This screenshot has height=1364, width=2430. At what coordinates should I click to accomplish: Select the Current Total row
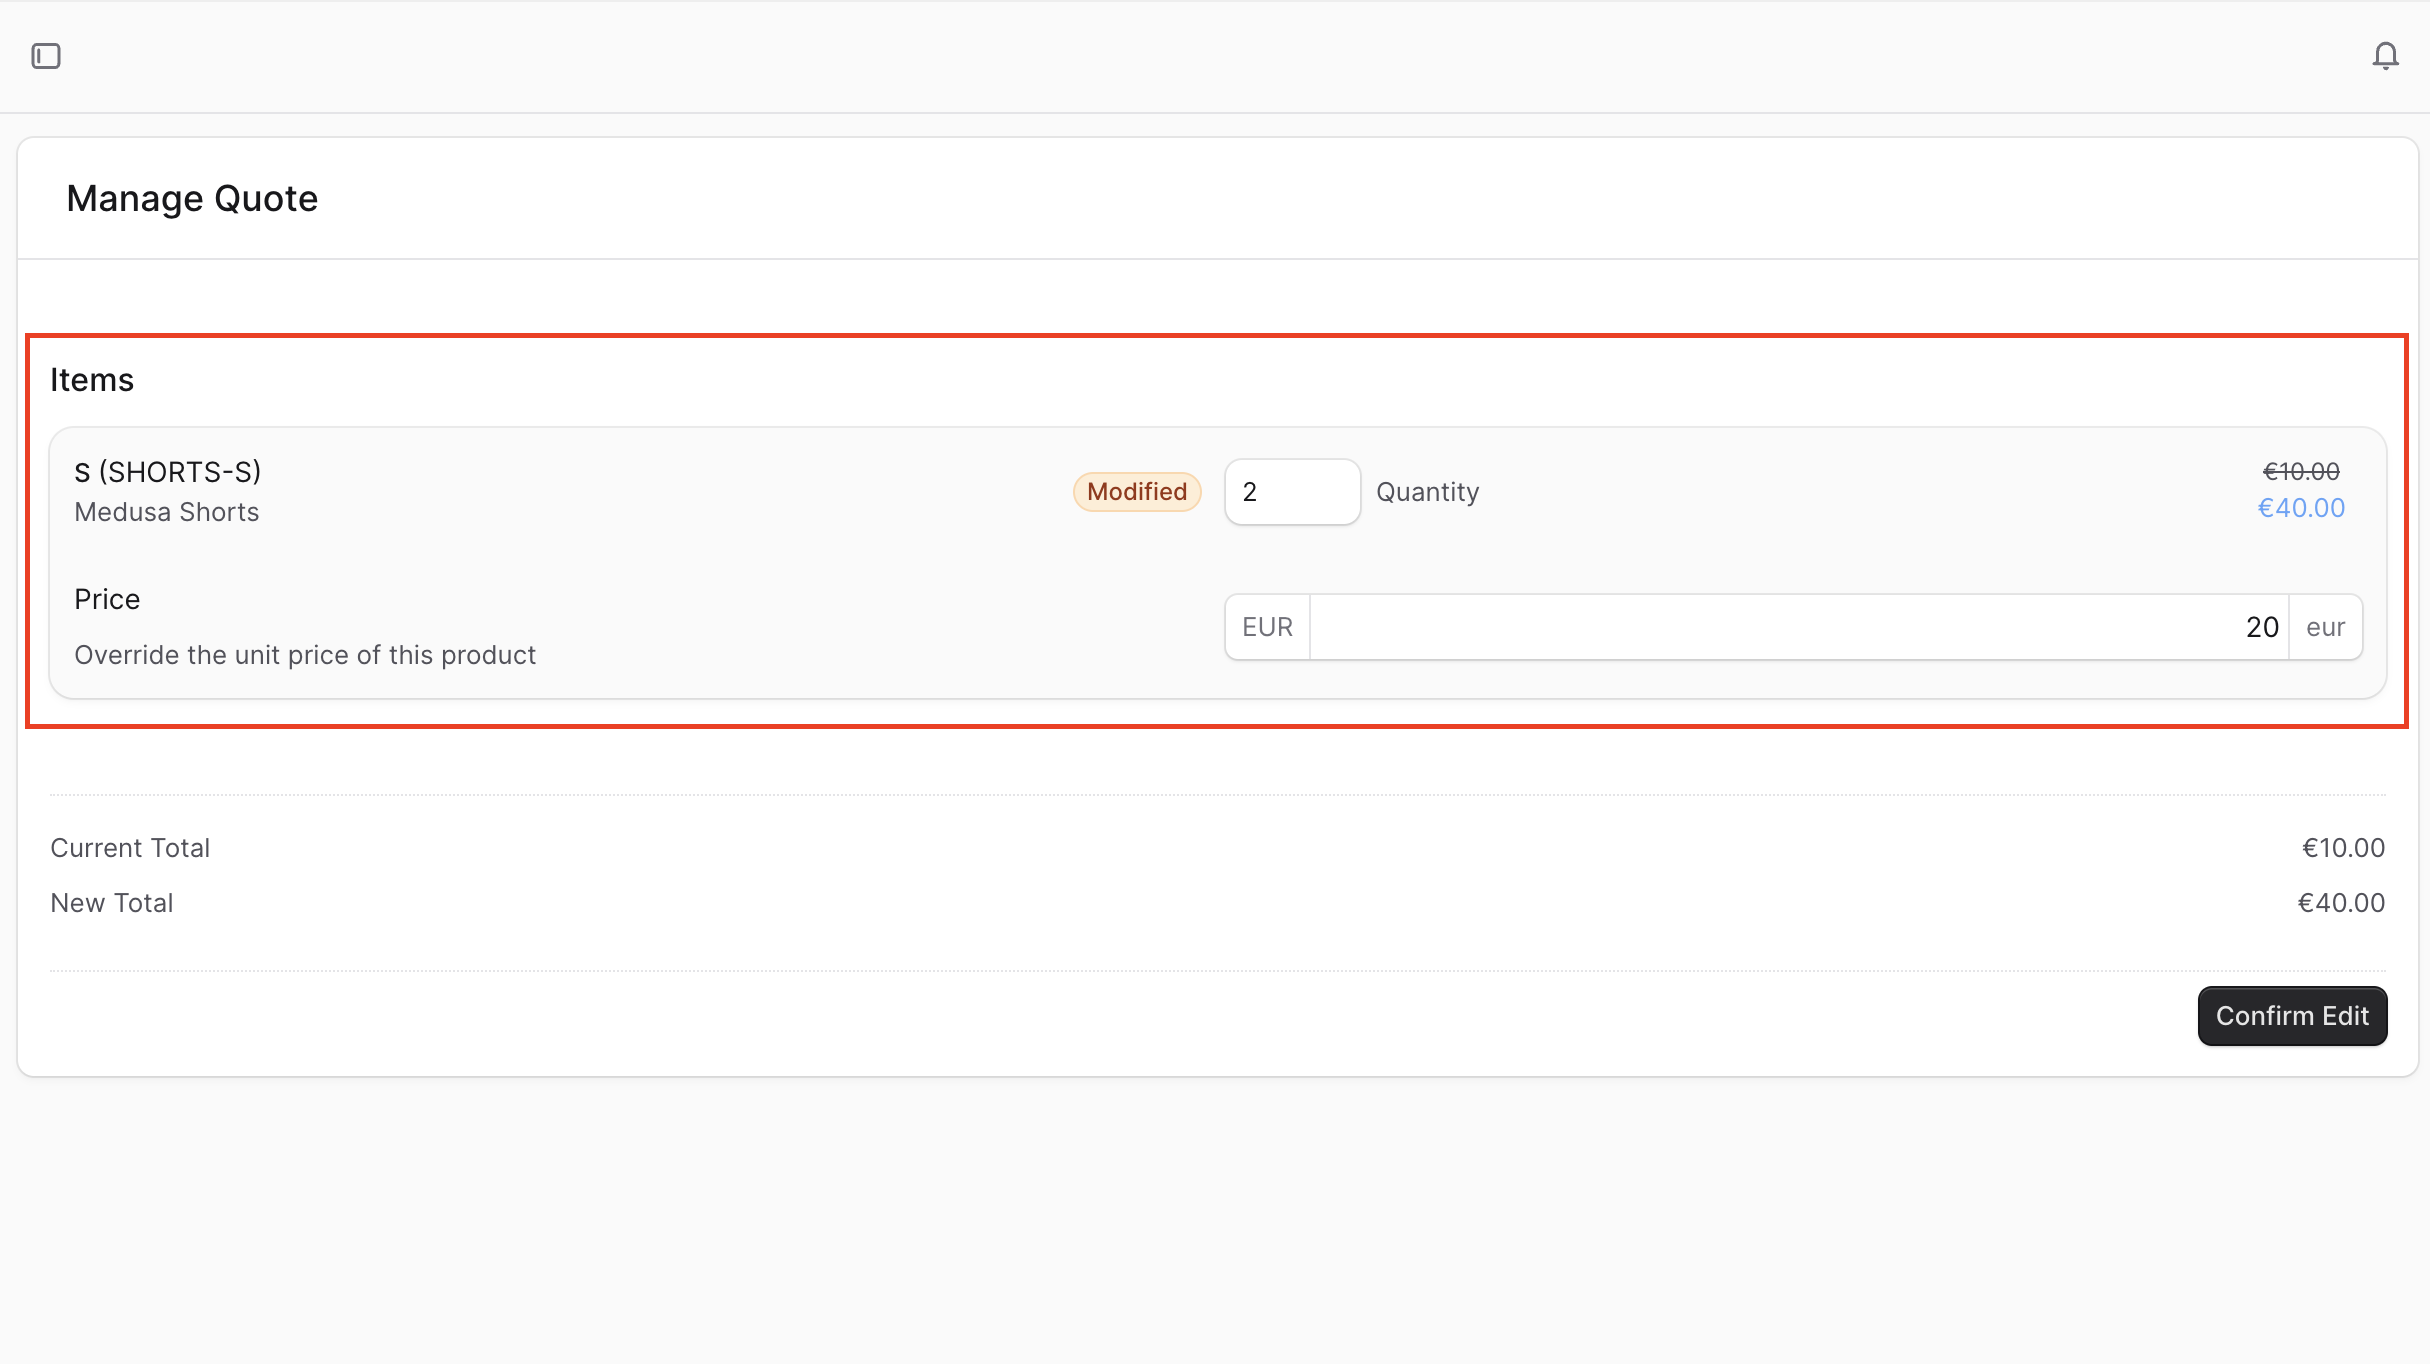(x=130, y=847)
